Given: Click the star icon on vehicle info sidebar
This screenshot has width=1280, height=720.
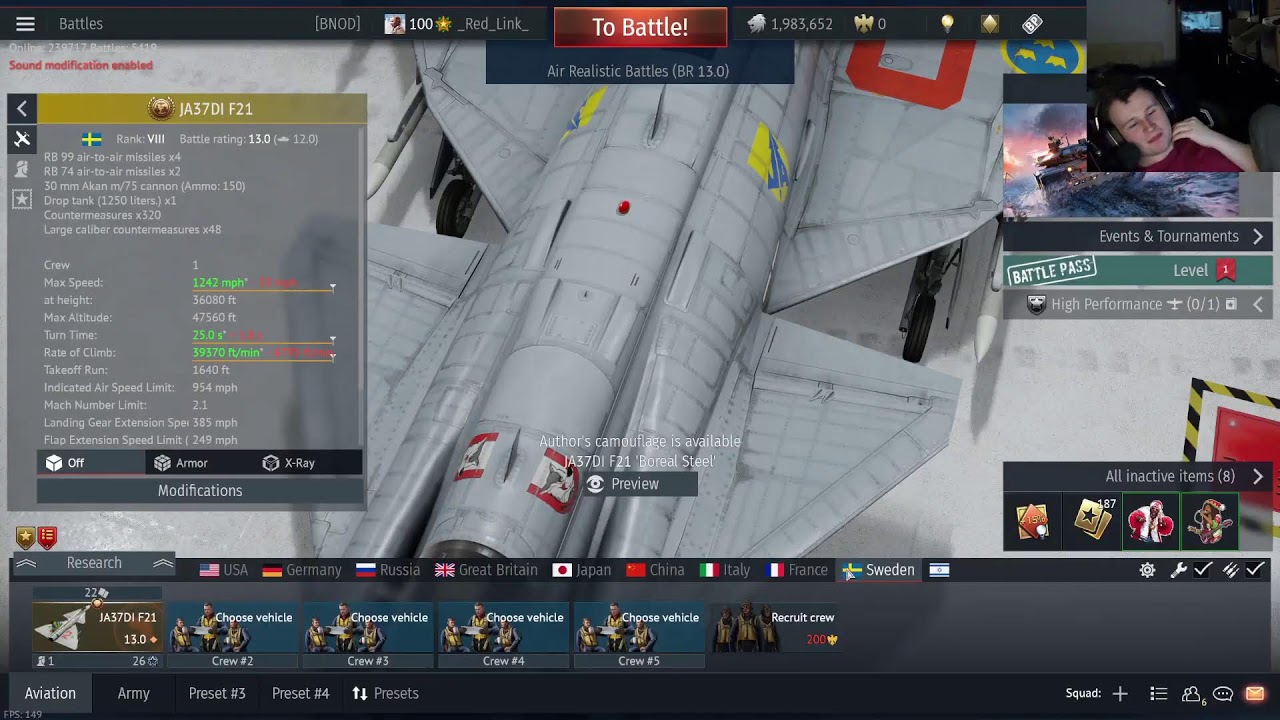Looking at the screenshot, I should [x=22, y=200].
